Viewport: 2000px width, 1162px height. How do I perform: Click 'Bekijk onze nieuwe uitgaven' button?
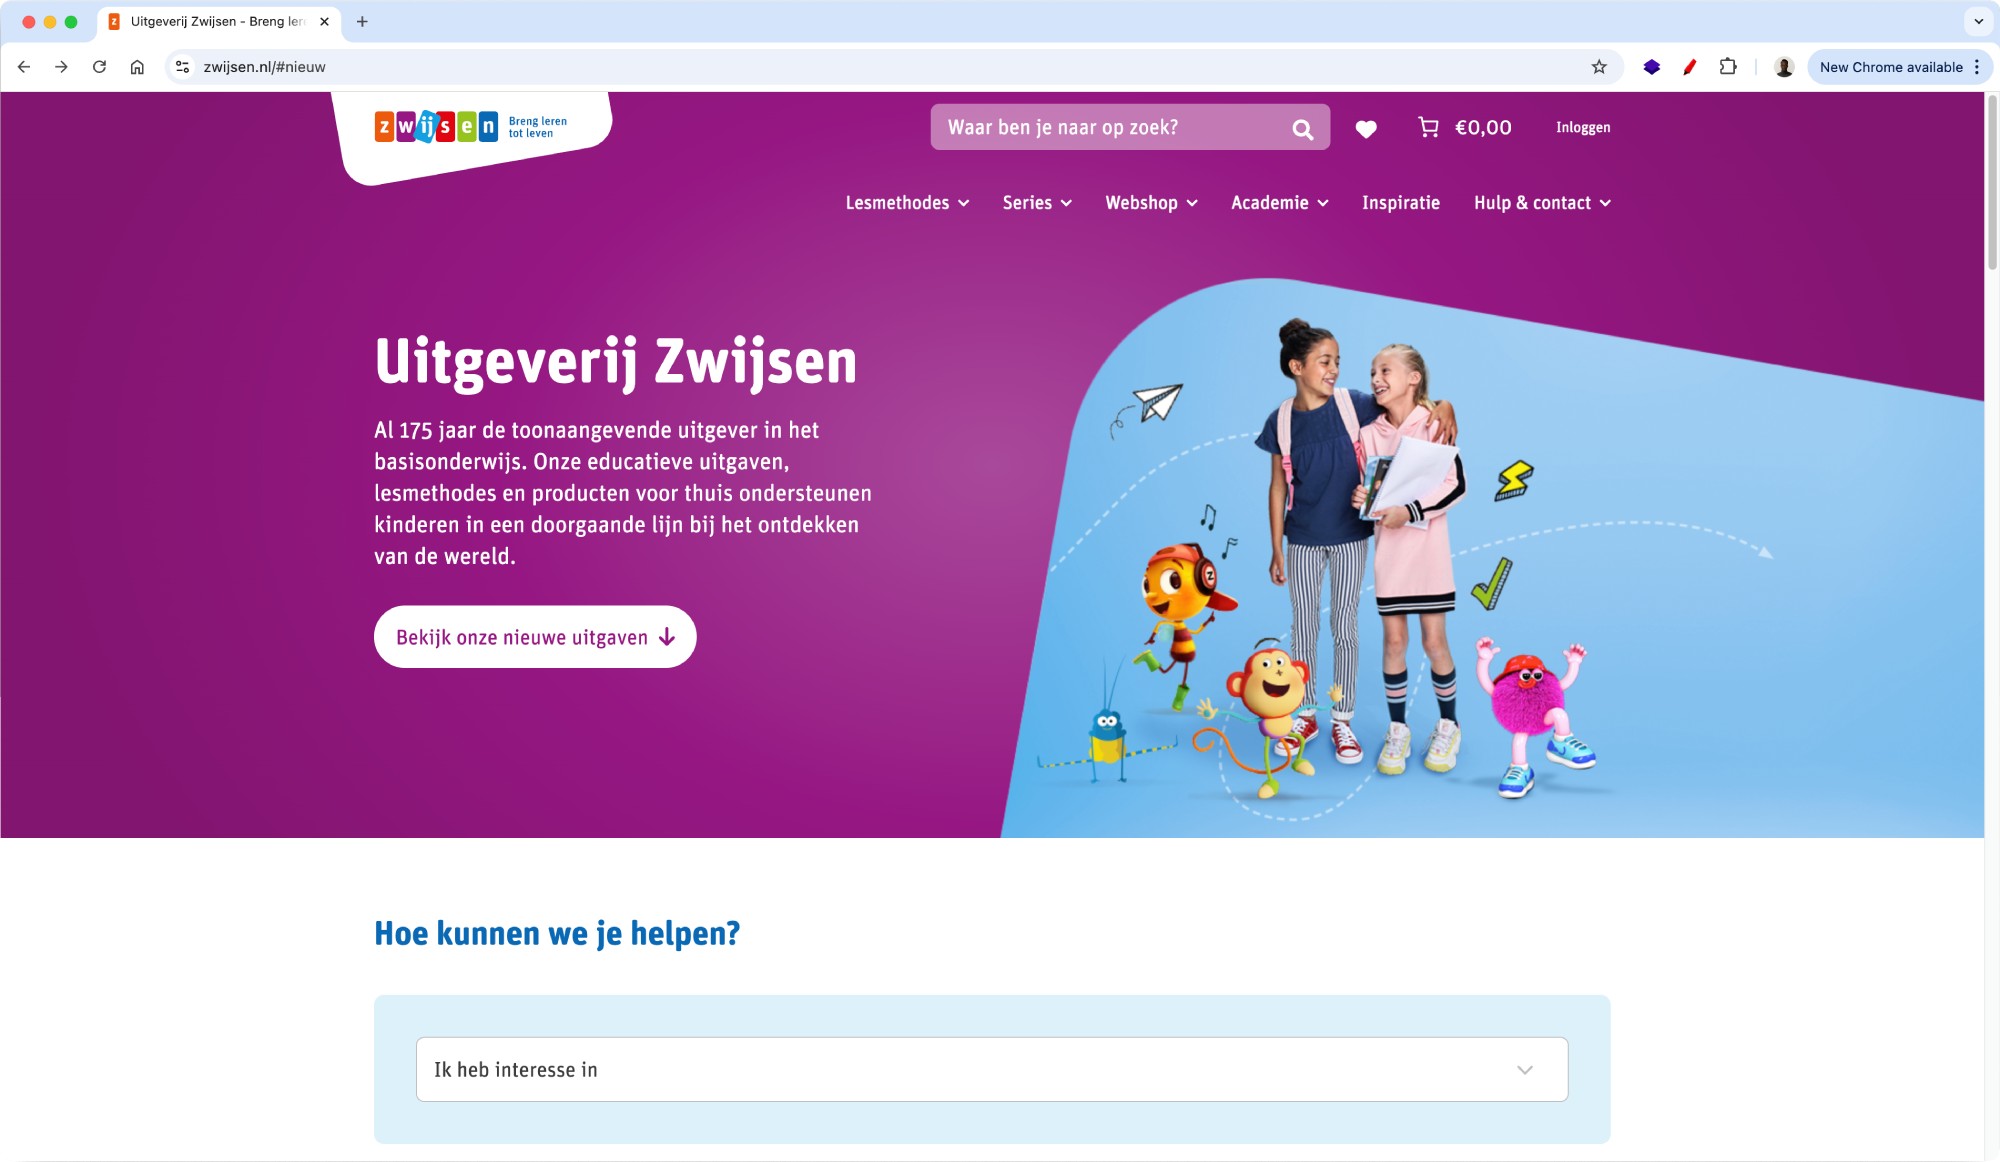535,637
